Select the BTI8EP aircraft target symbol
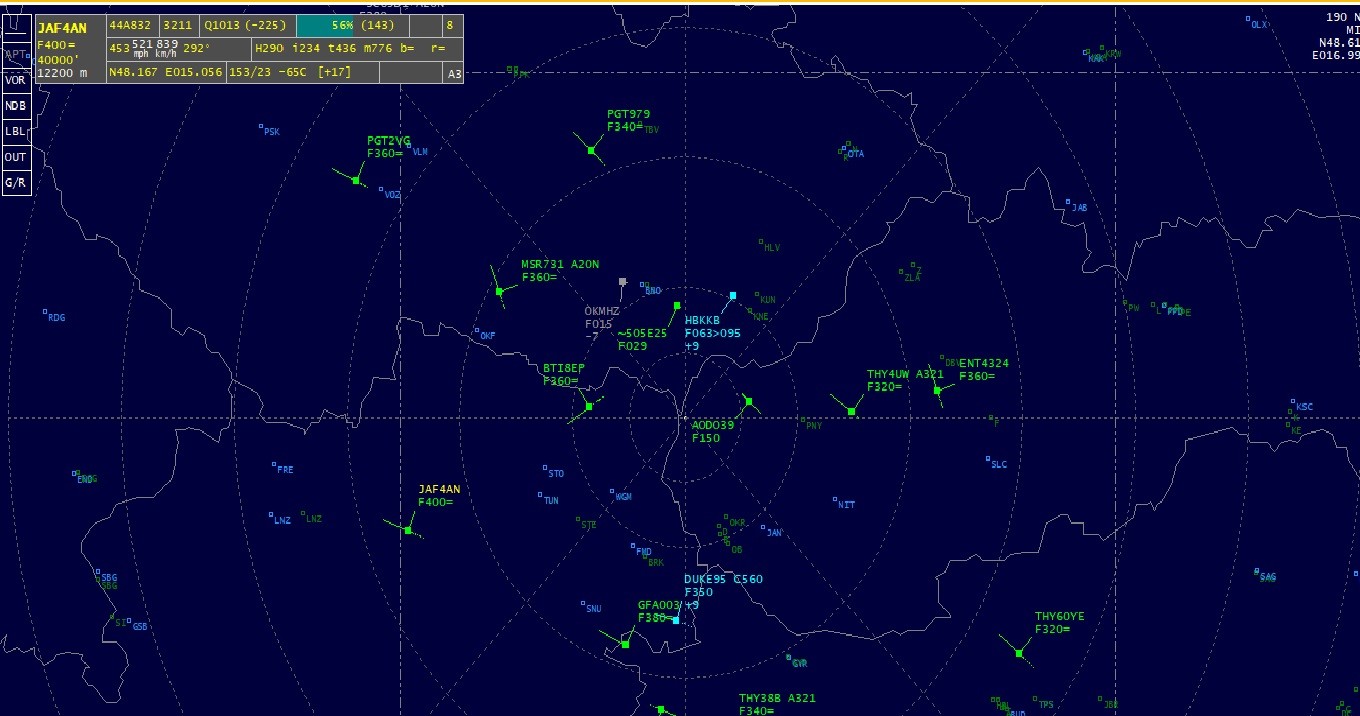The height and width of the screenshot is (716, 1360). coord(589,406)
